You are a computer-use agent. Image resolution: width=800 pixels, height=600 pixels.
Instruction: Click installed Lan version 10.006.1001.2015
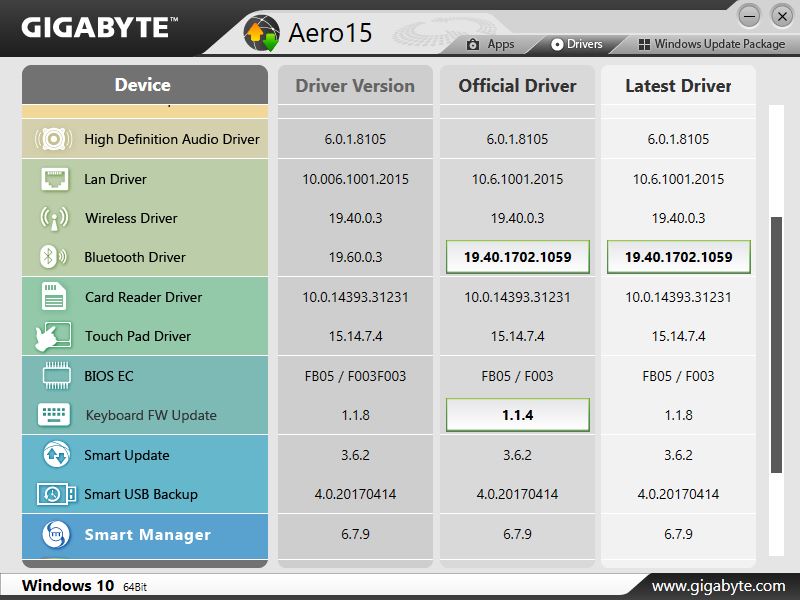[355, 179]
